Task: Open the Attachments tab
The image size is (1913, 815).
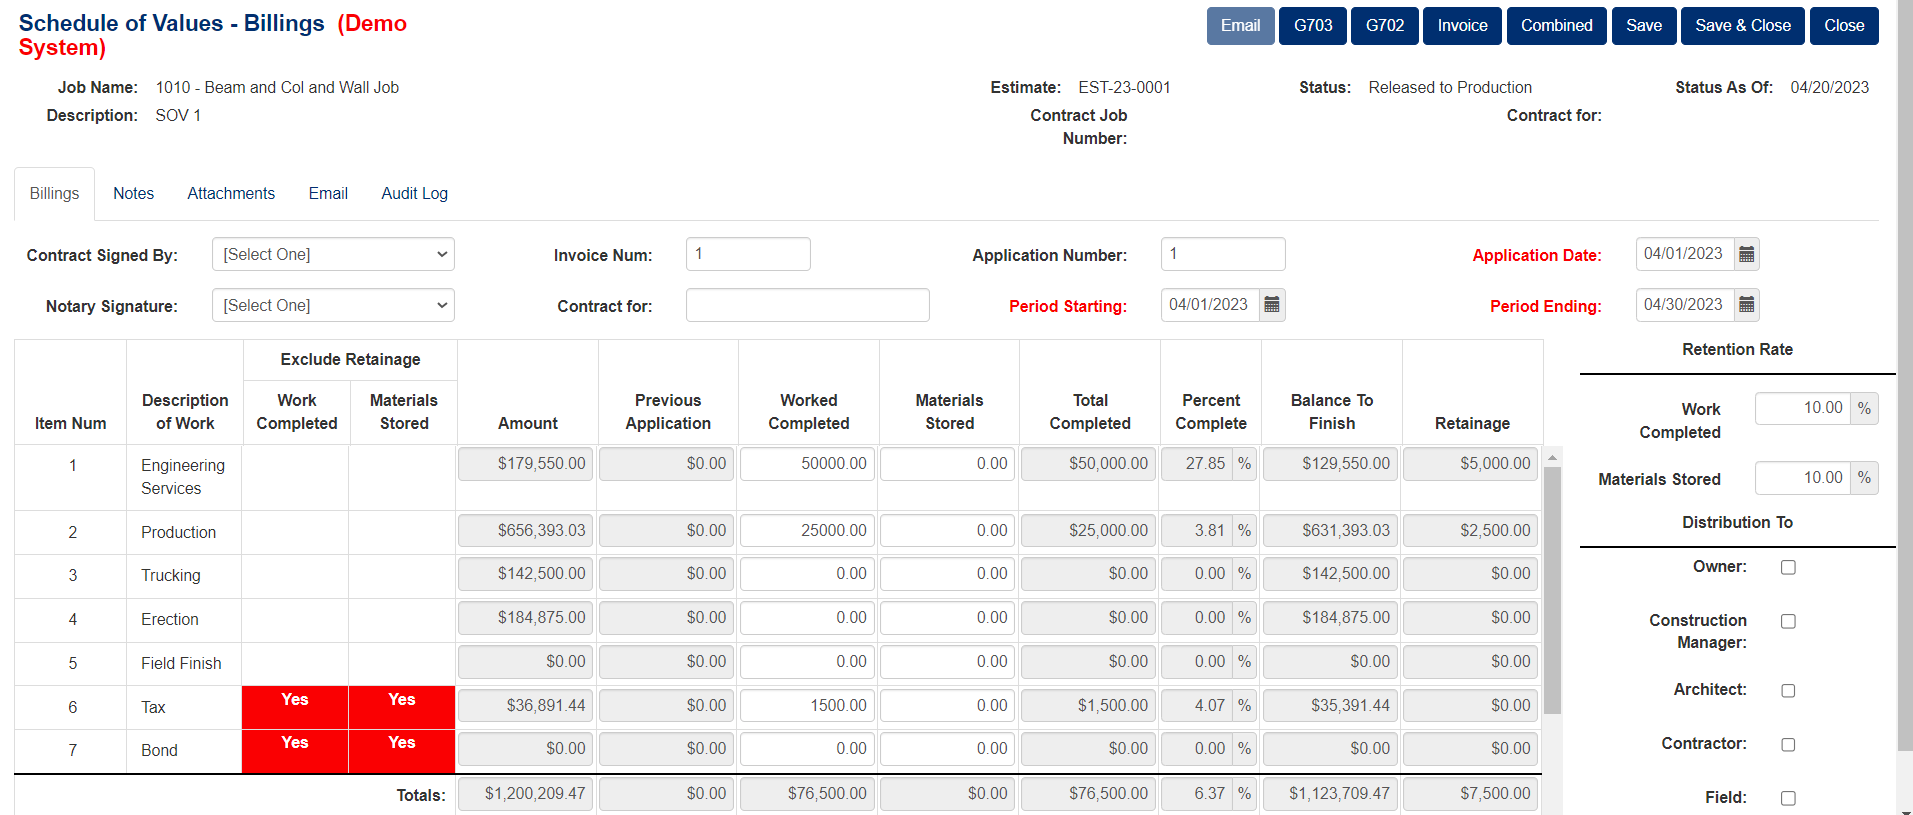Action: [x=231, y=193]
